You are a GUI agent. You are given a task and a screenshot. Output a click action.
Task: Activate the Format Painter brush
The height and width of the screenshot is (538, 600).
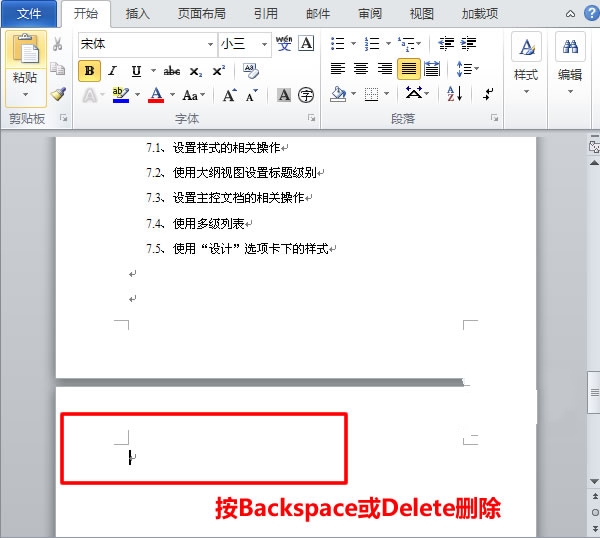coord(58,94)
